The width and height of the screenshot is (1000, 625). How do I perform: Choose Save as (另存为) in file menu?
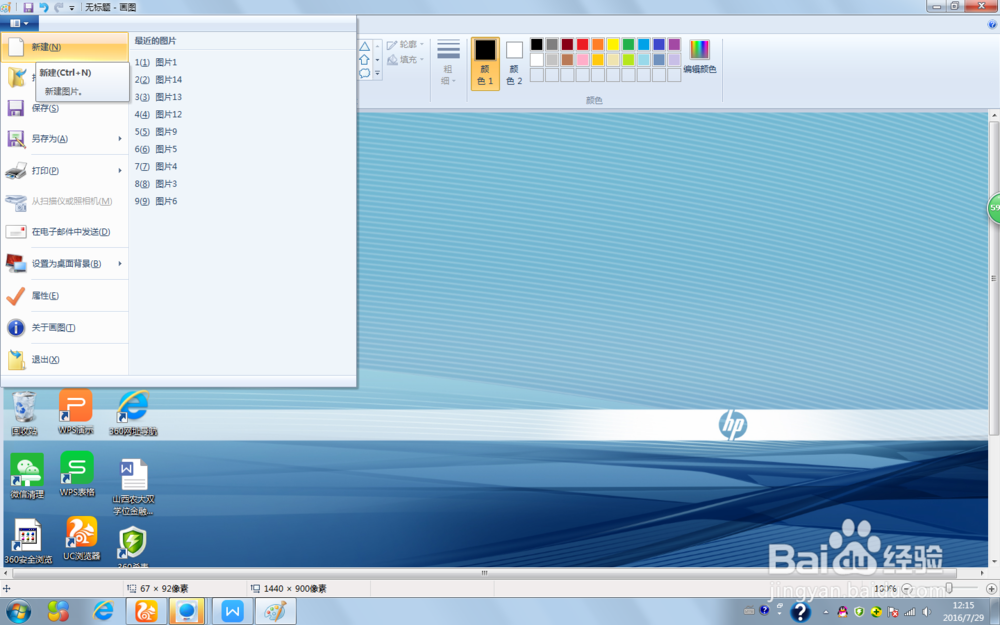(x=57, y=138)
